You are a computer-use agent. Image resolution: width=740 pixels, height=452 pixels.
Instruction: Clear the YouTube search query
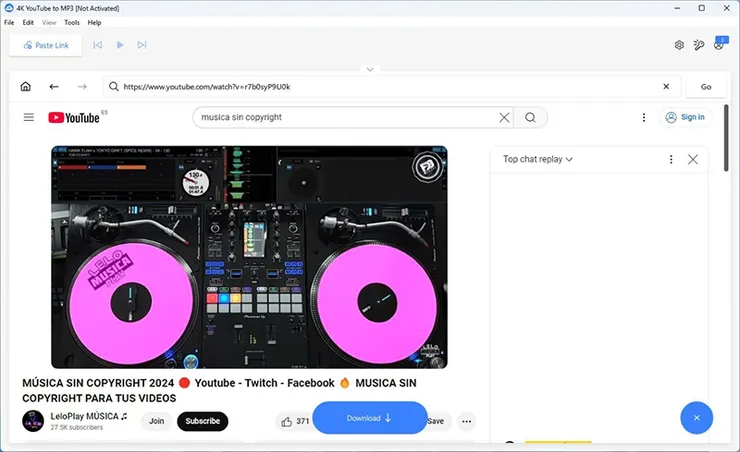pos(504,117)
